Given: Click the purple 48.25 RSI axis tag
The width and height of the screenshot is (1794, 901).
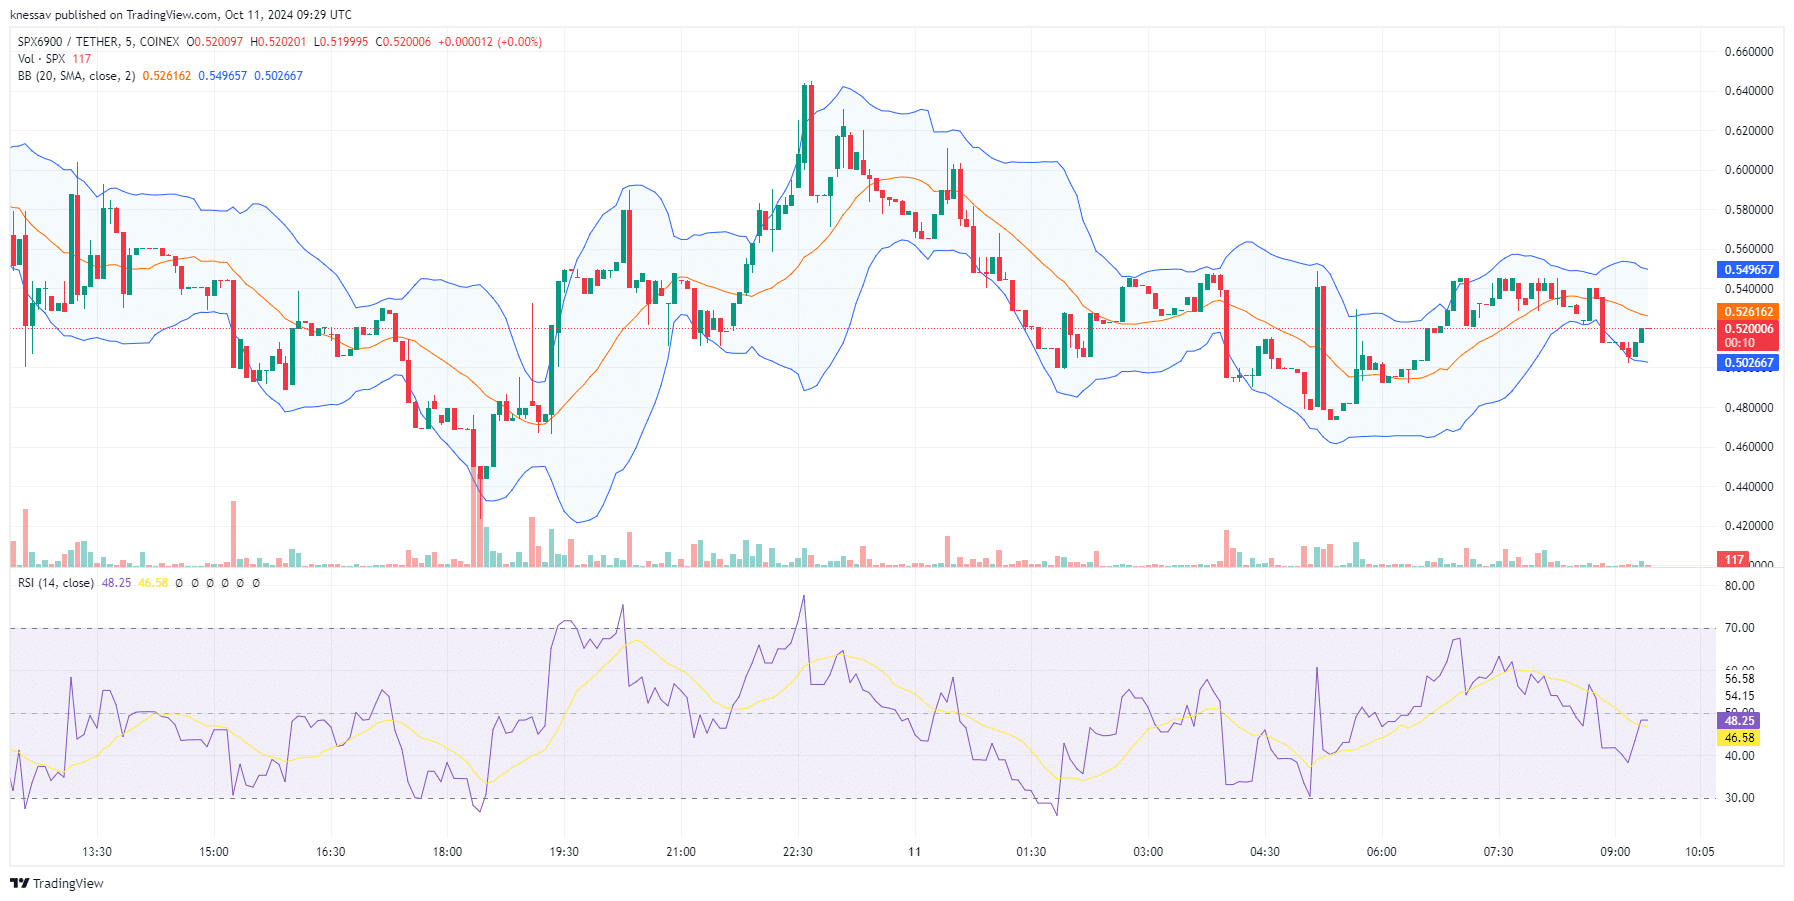Looking at the screenshot, I should coord(1739,721).
